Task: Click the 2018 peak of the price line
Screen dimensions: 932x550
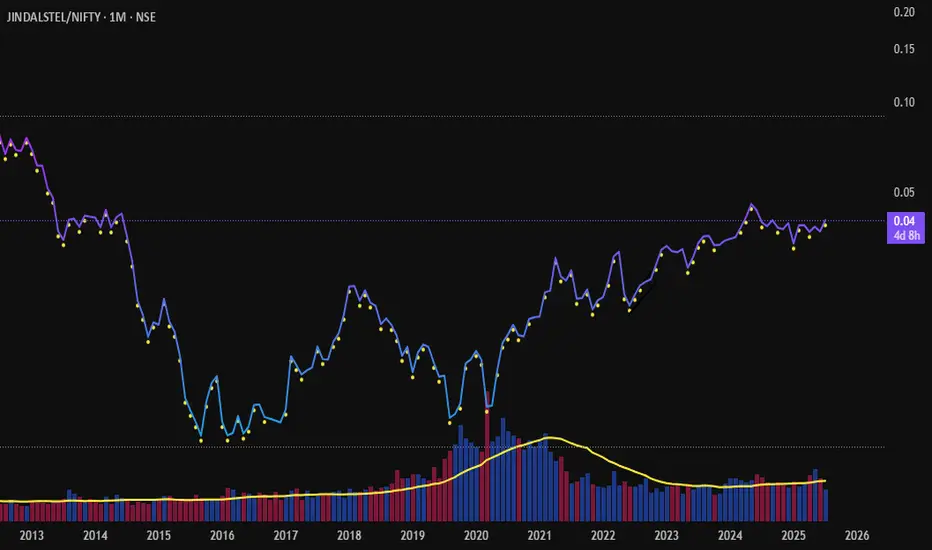Action: 352,287
